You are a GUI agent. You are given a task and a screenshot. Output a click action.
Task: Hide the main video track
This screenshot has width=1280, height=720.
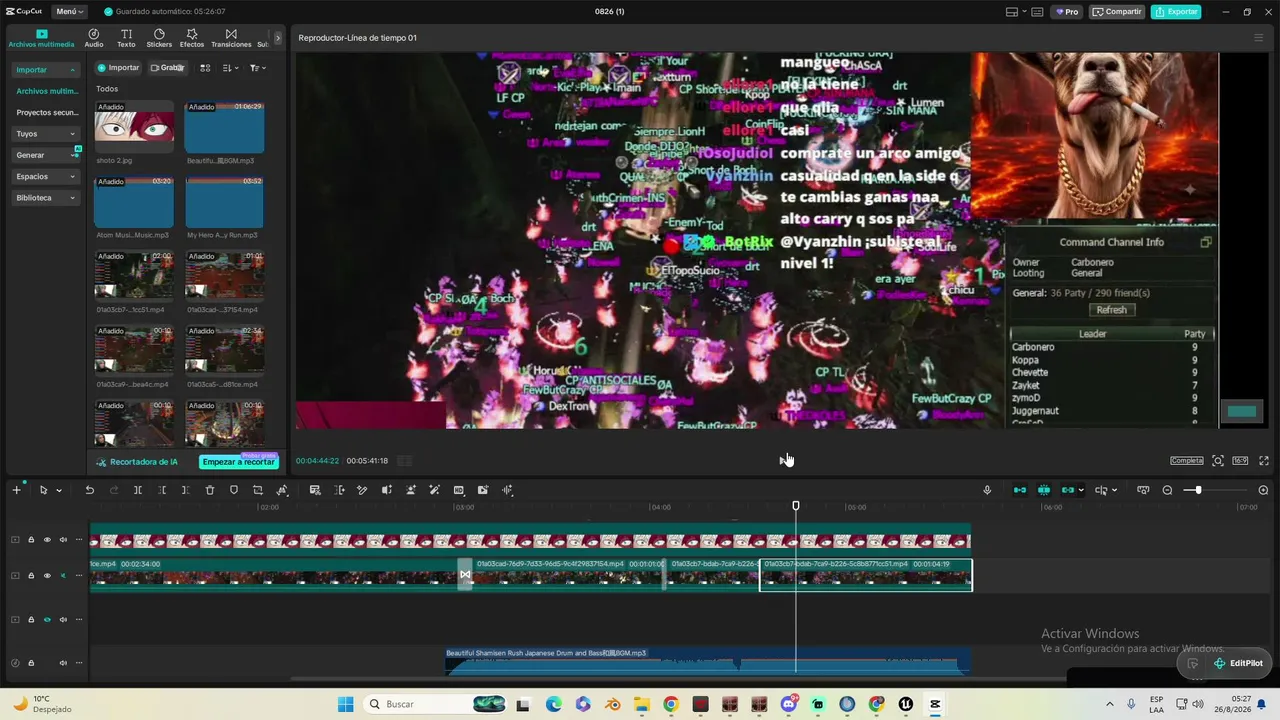(x=47, y=576)
